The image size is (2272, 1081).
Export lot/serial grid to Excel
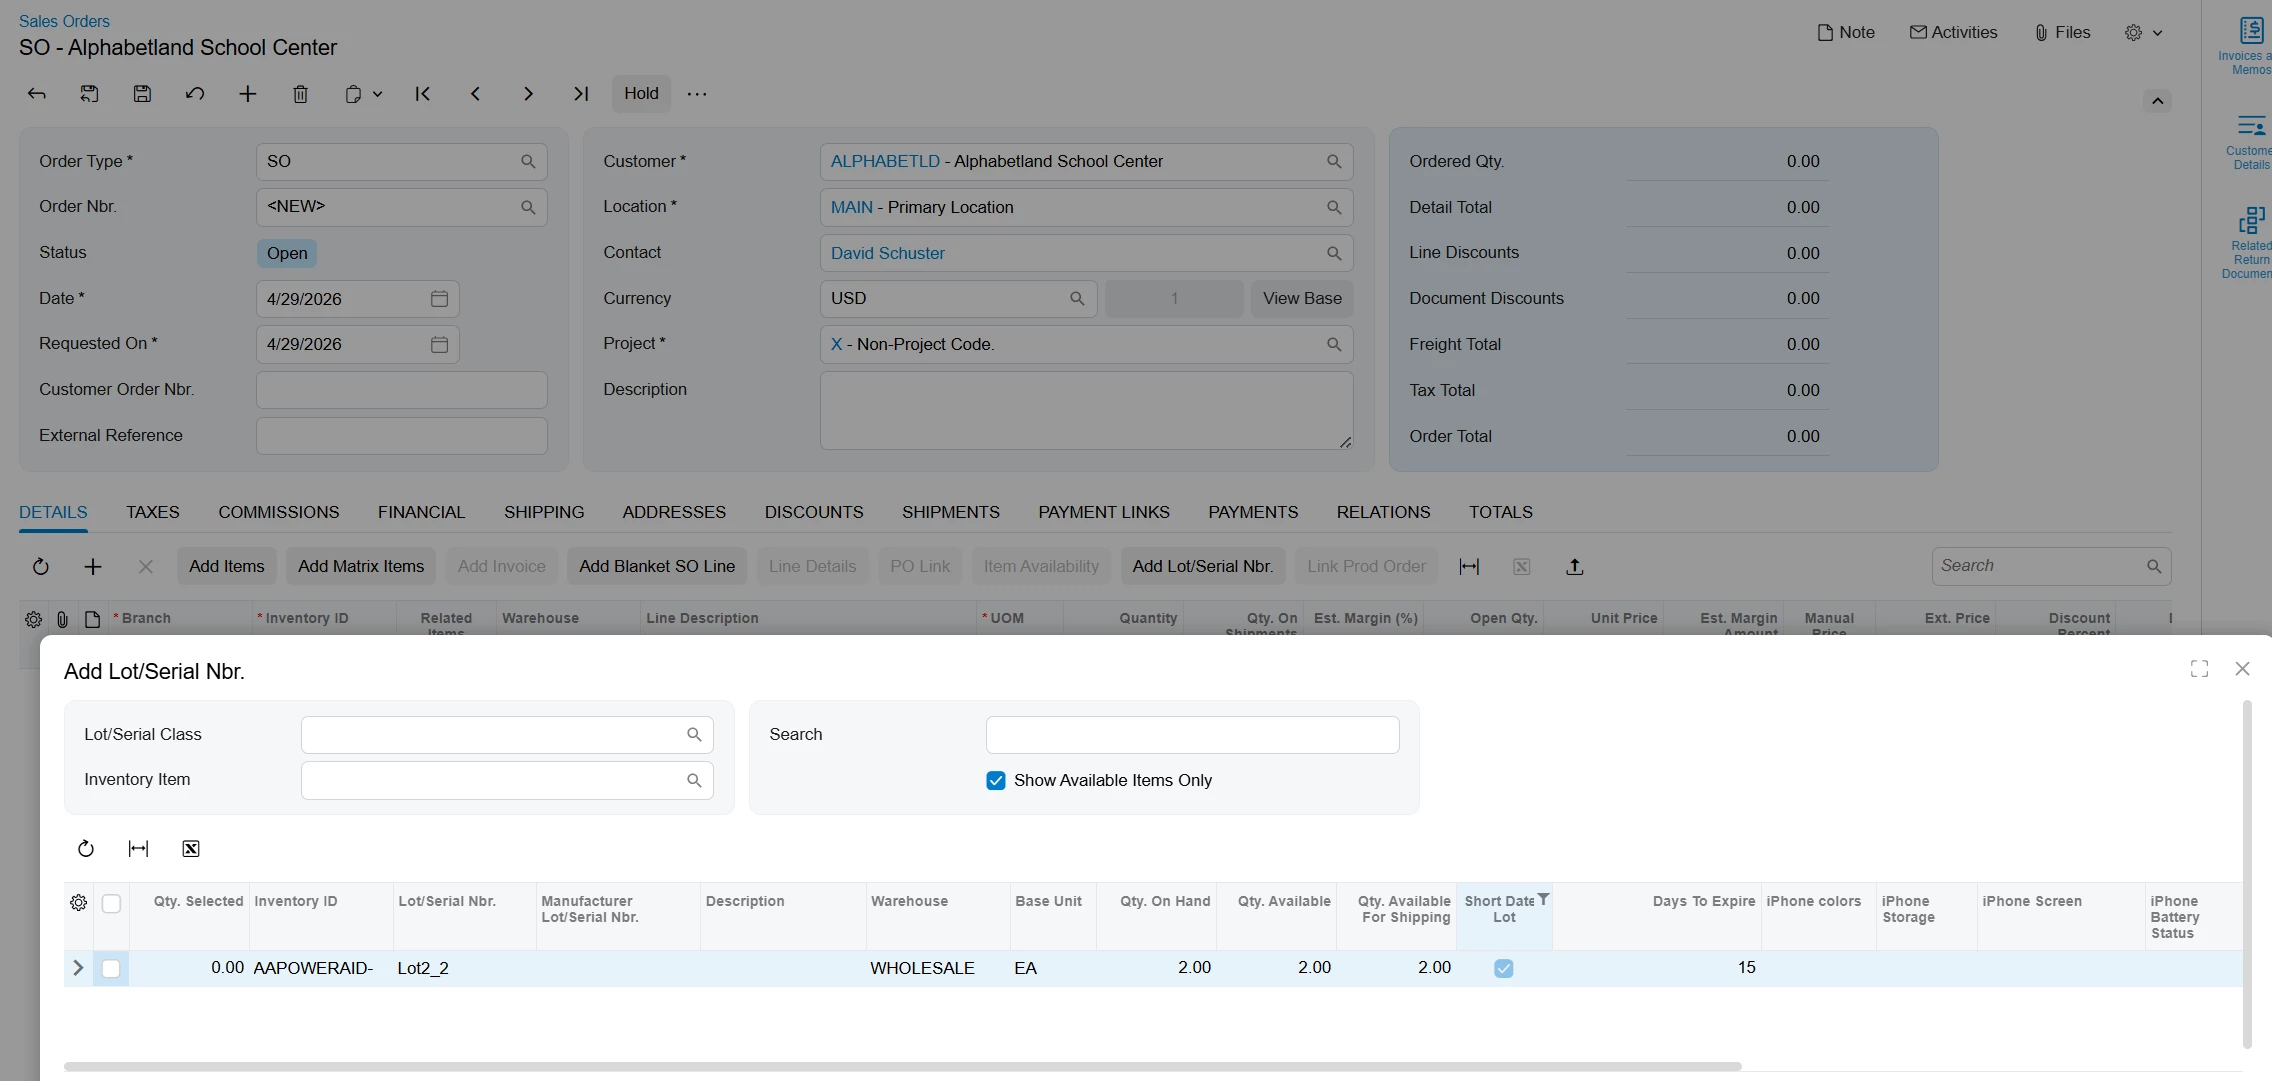click(x=191, y=849)
